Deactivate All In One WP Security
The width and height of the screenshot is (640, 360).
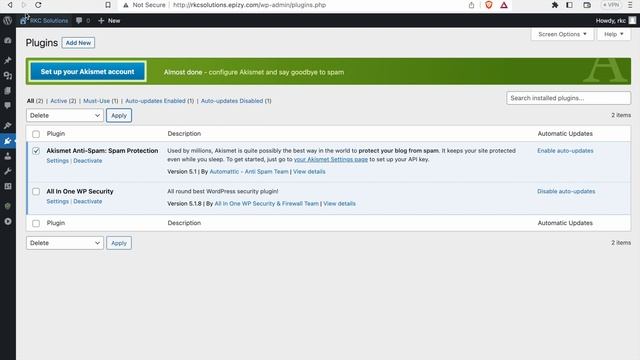click(88, 202)
